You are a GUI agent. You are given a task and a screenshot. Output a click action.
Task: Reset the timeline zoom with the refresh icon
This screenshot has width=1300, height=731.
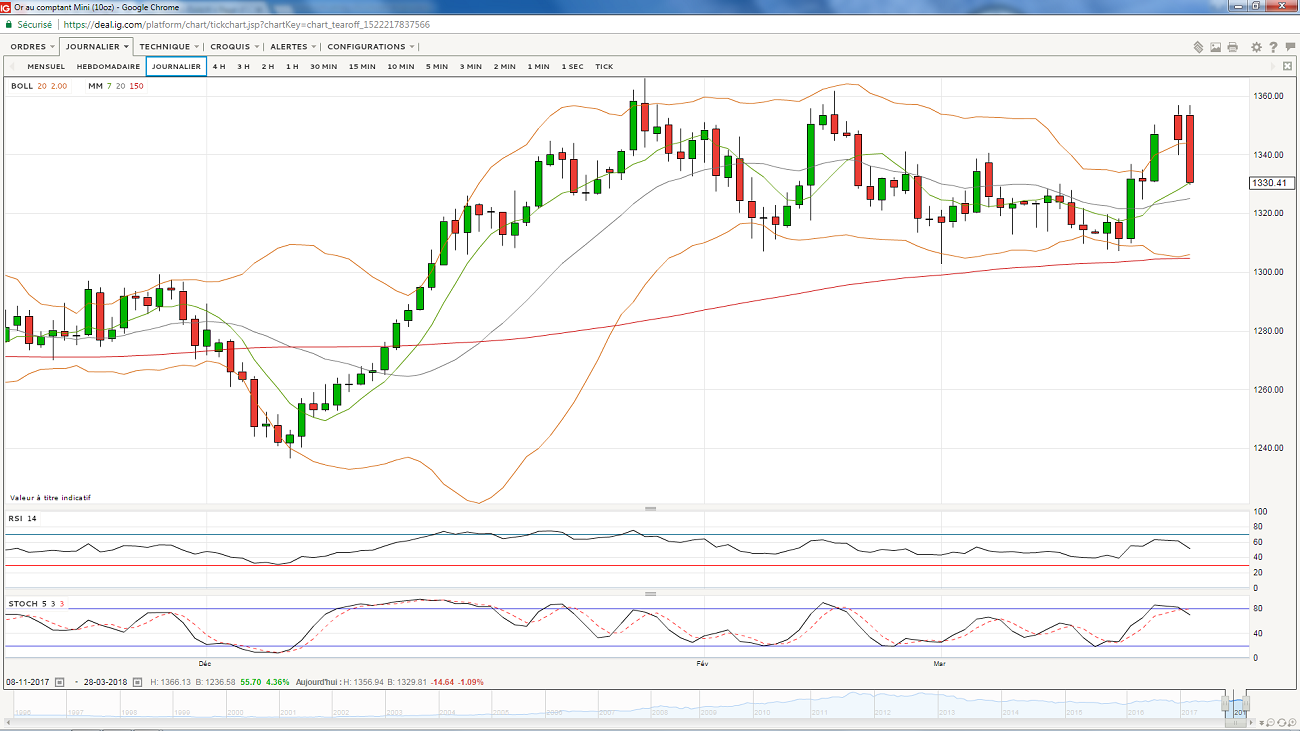1281,722
